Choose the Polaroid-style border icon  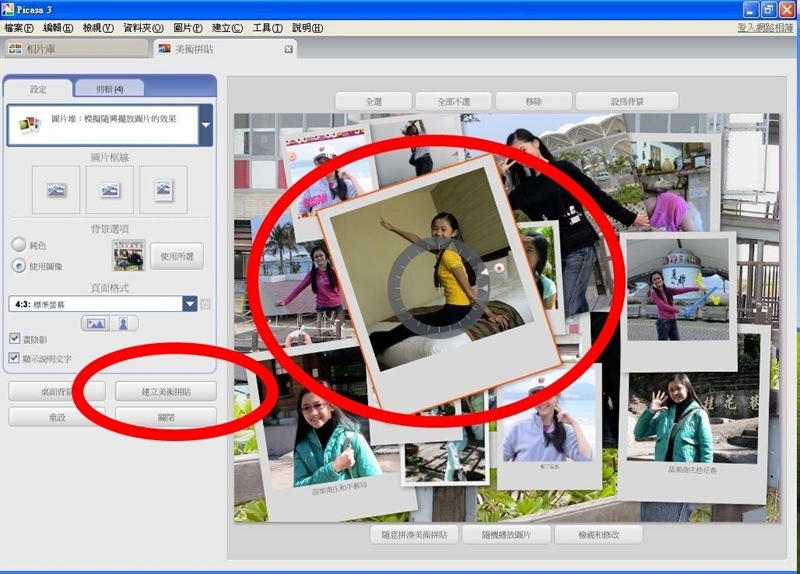pos(163,189)
